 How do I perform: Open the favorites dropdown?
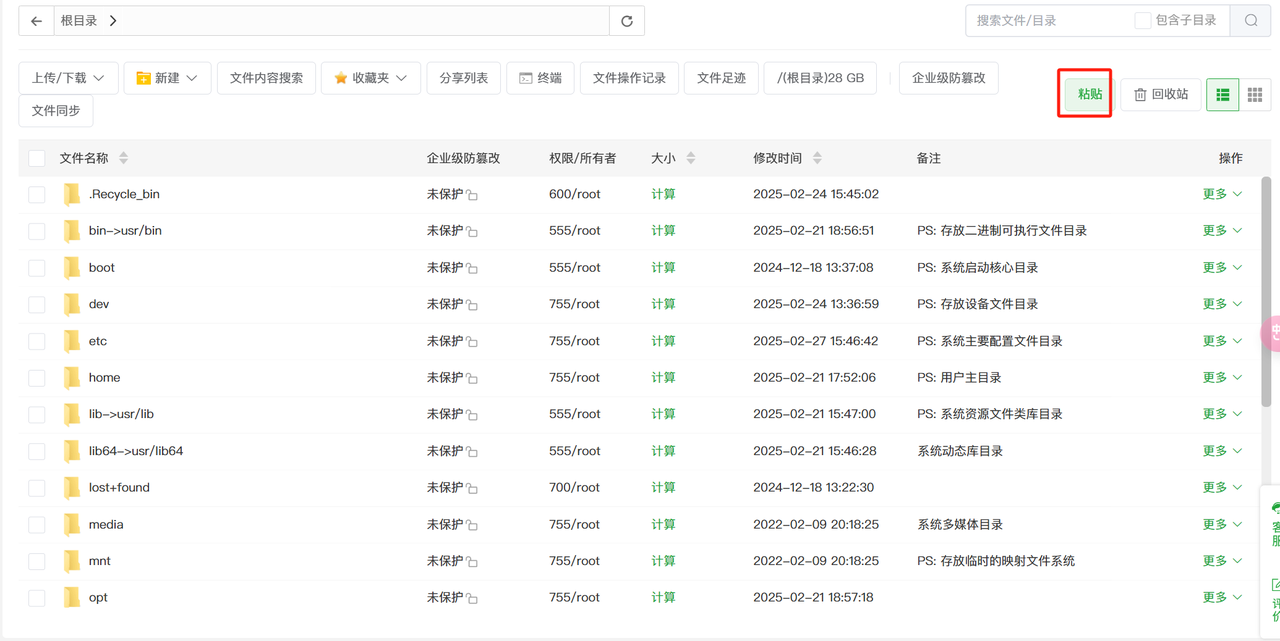[x=371, y=78]
